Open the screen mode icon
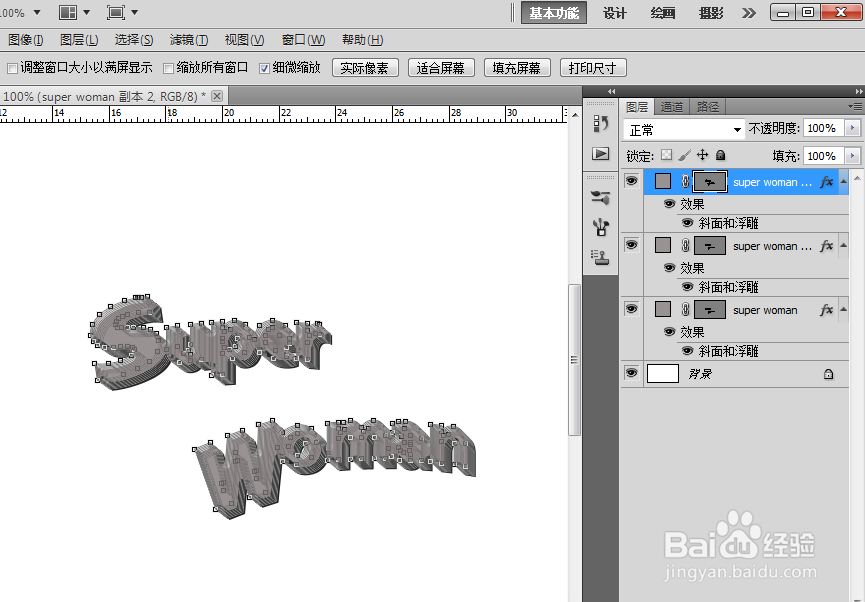 point(116,12)
